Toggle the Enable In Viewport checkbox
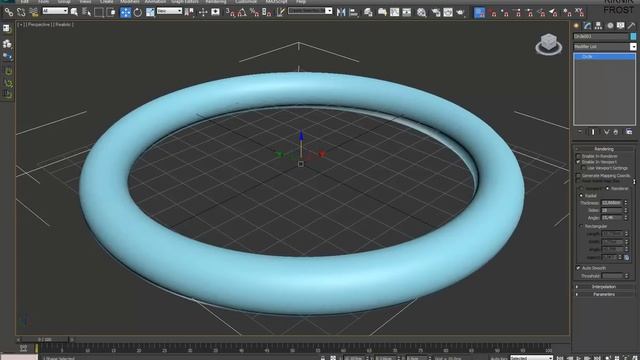640x360 pixels. [578, 162]
